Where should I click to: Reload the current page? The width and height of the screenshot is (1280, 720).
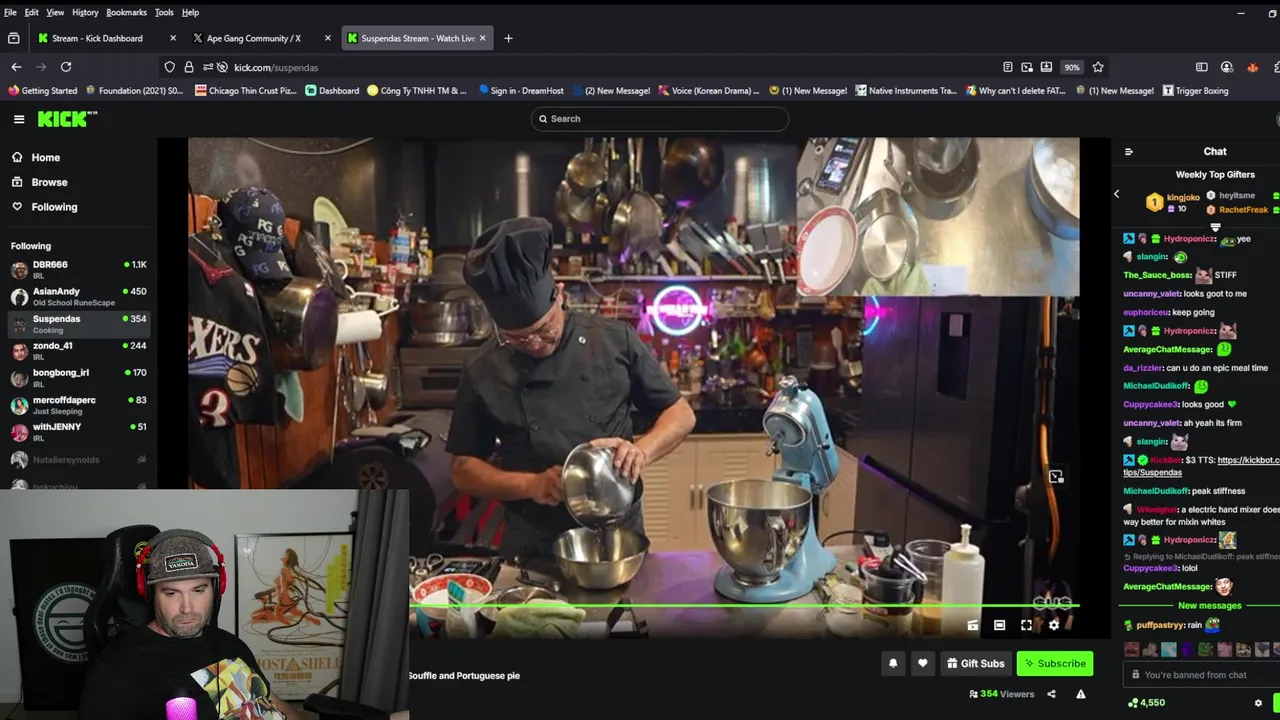point(66,67)
